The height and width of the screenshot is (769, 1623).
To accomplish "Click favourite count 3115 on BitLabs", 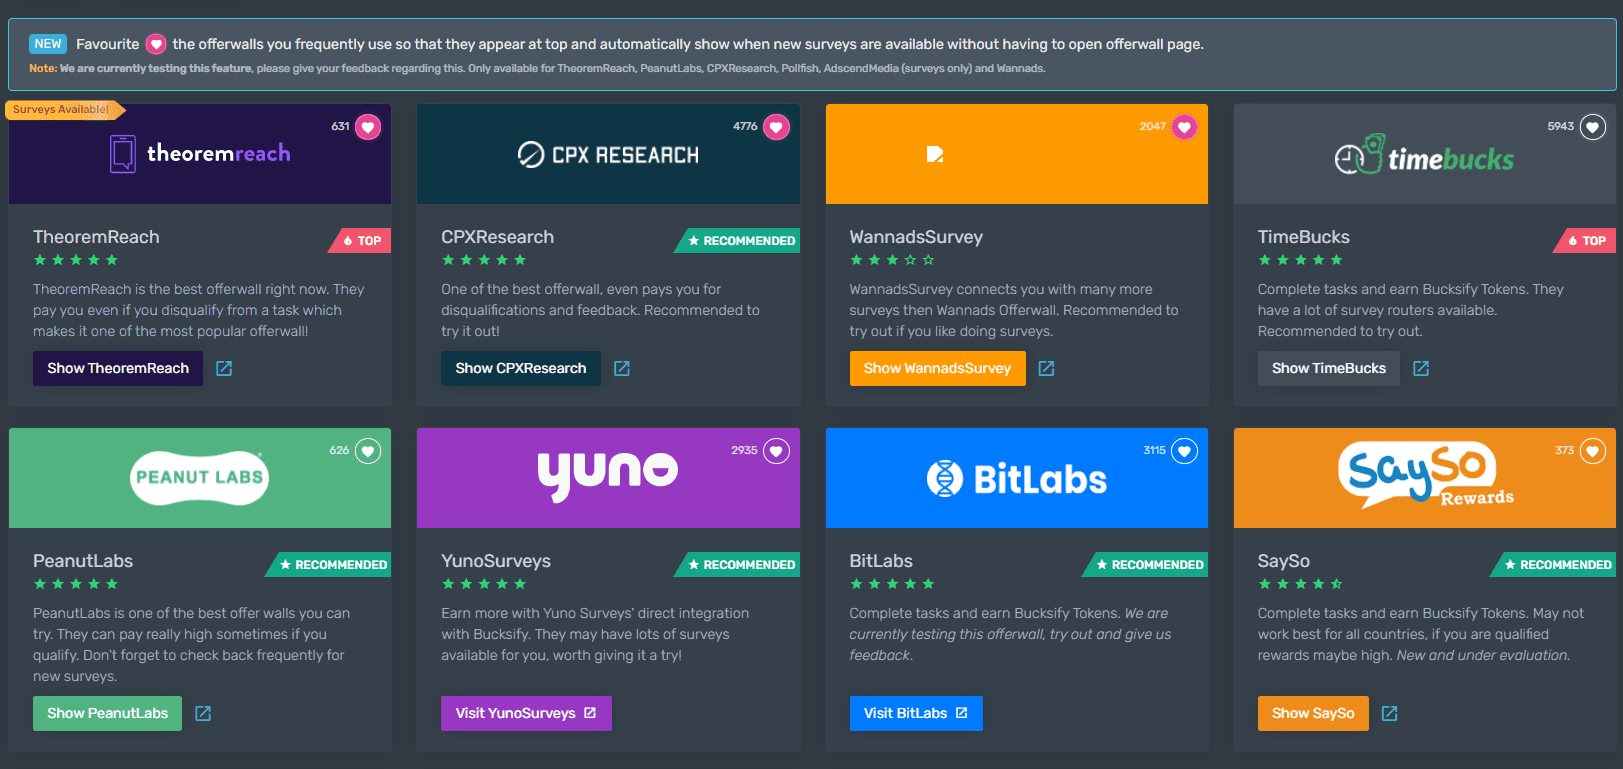I will click(1154, 450).
